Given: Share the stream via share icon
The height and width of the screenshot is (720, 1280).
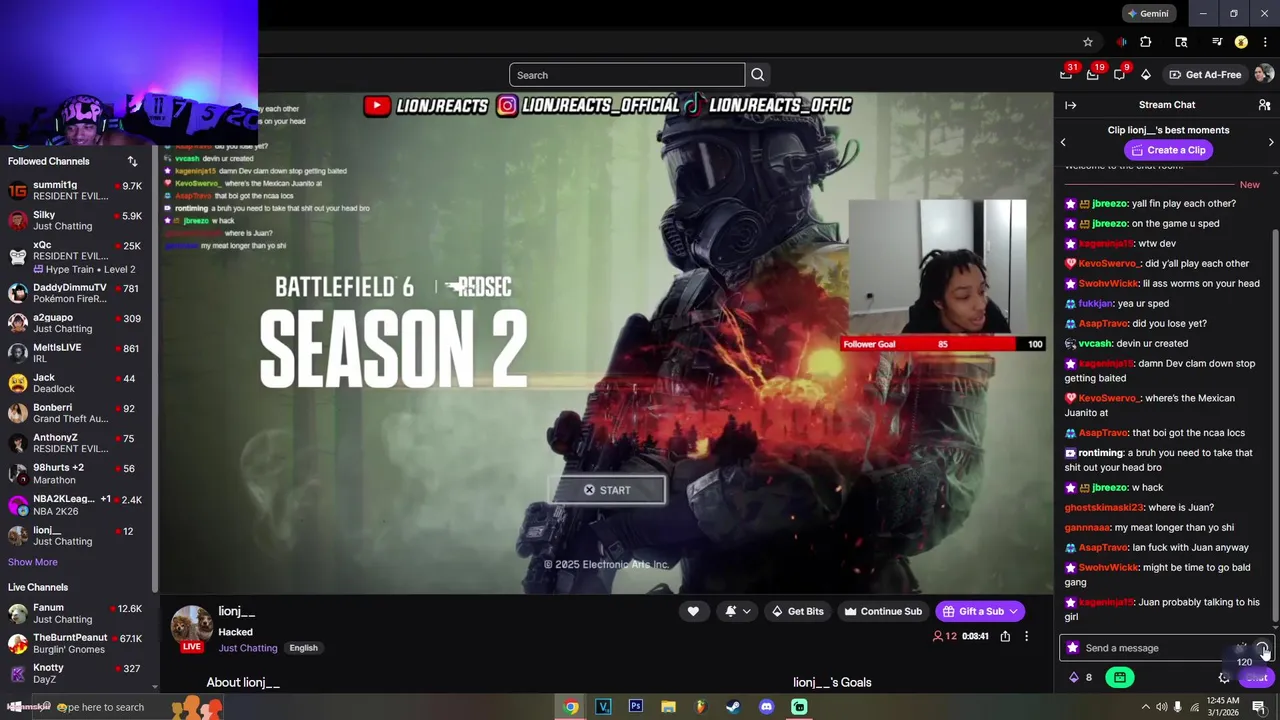Looking at the screenshot, I should [x=1005, y=636].
